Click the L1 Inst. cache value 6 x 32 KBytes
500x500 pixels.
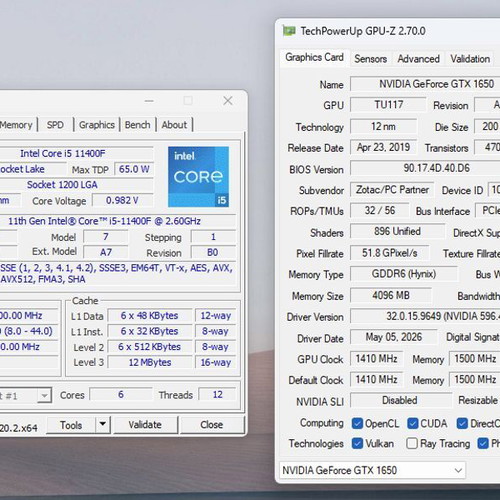150,331
